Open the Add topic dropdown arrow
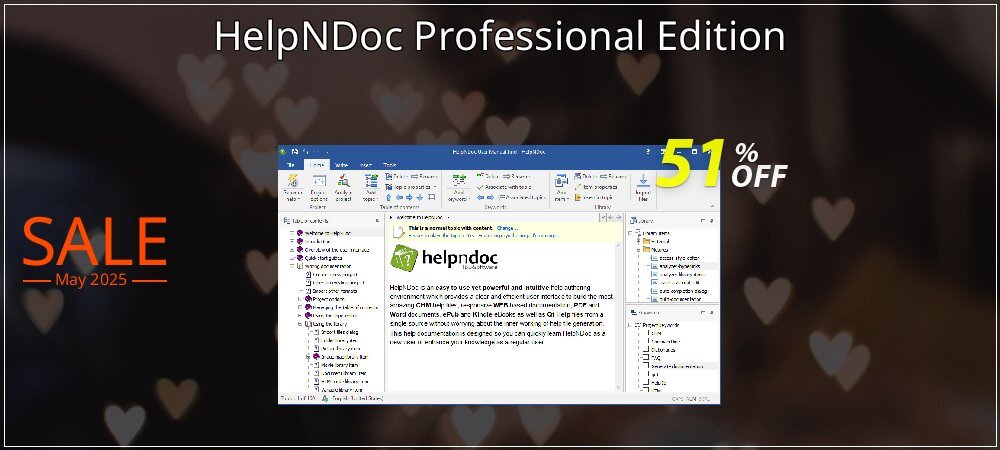 pyautogui.click(x=377, y=200)
